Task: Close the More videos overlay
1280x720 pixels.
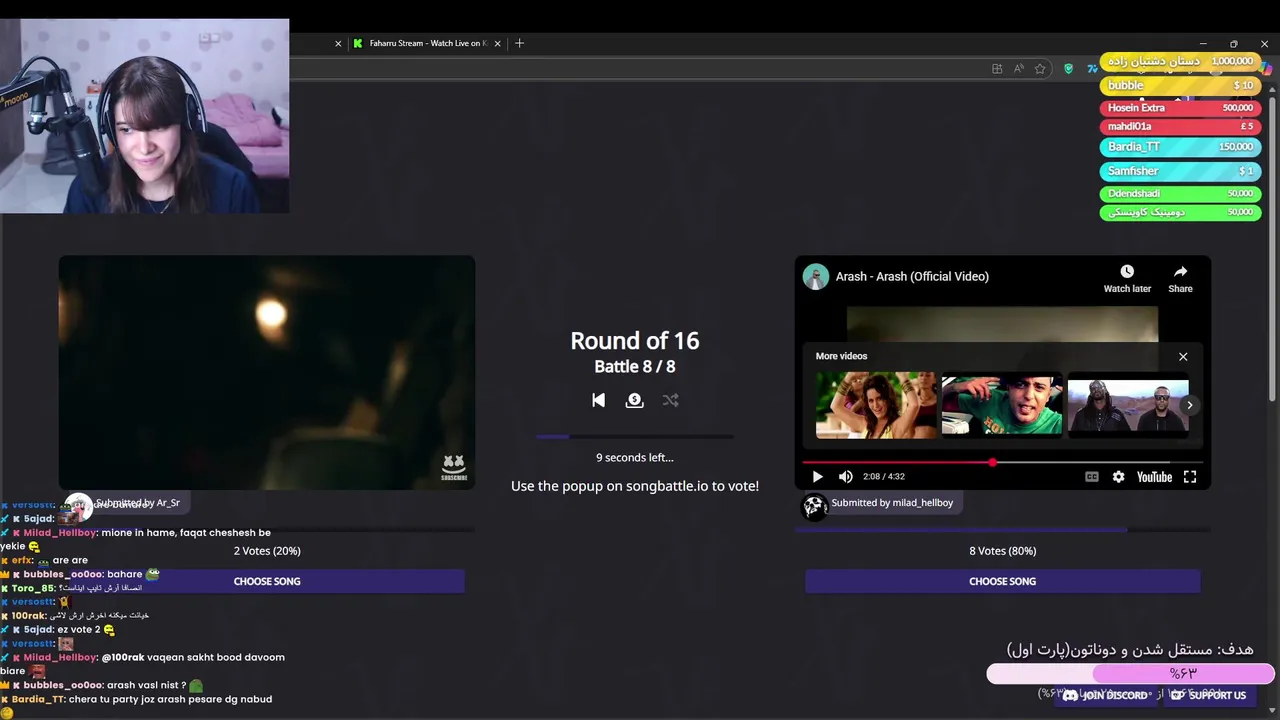Action: click(1183, 356)
